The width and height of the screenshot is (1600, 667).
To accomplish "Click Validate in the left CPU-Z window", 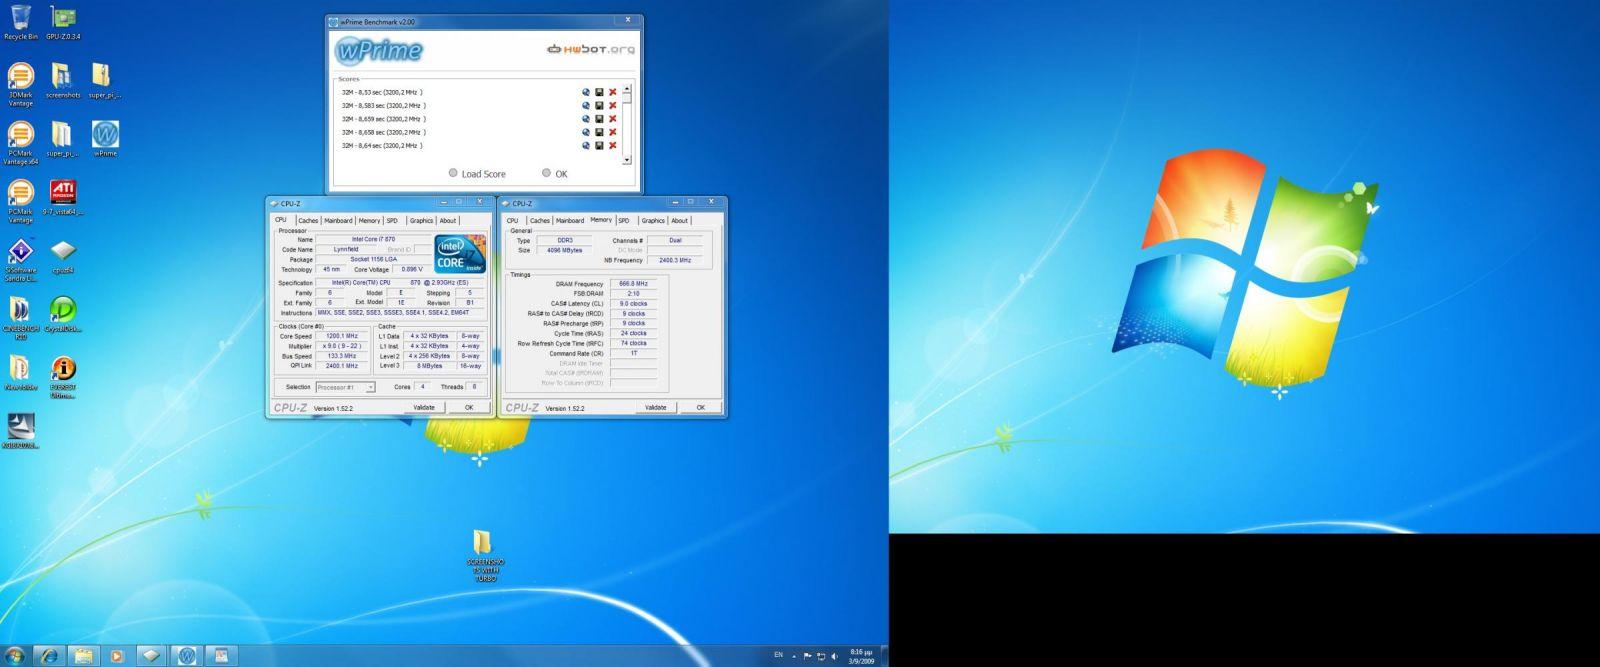I will click(424, 407).
